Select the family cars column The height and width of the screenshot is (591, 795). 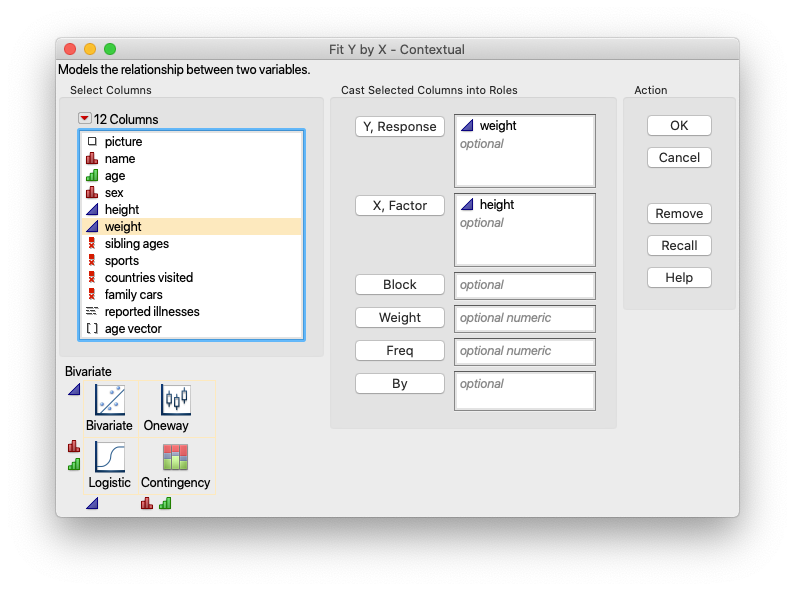pos(192,294)
